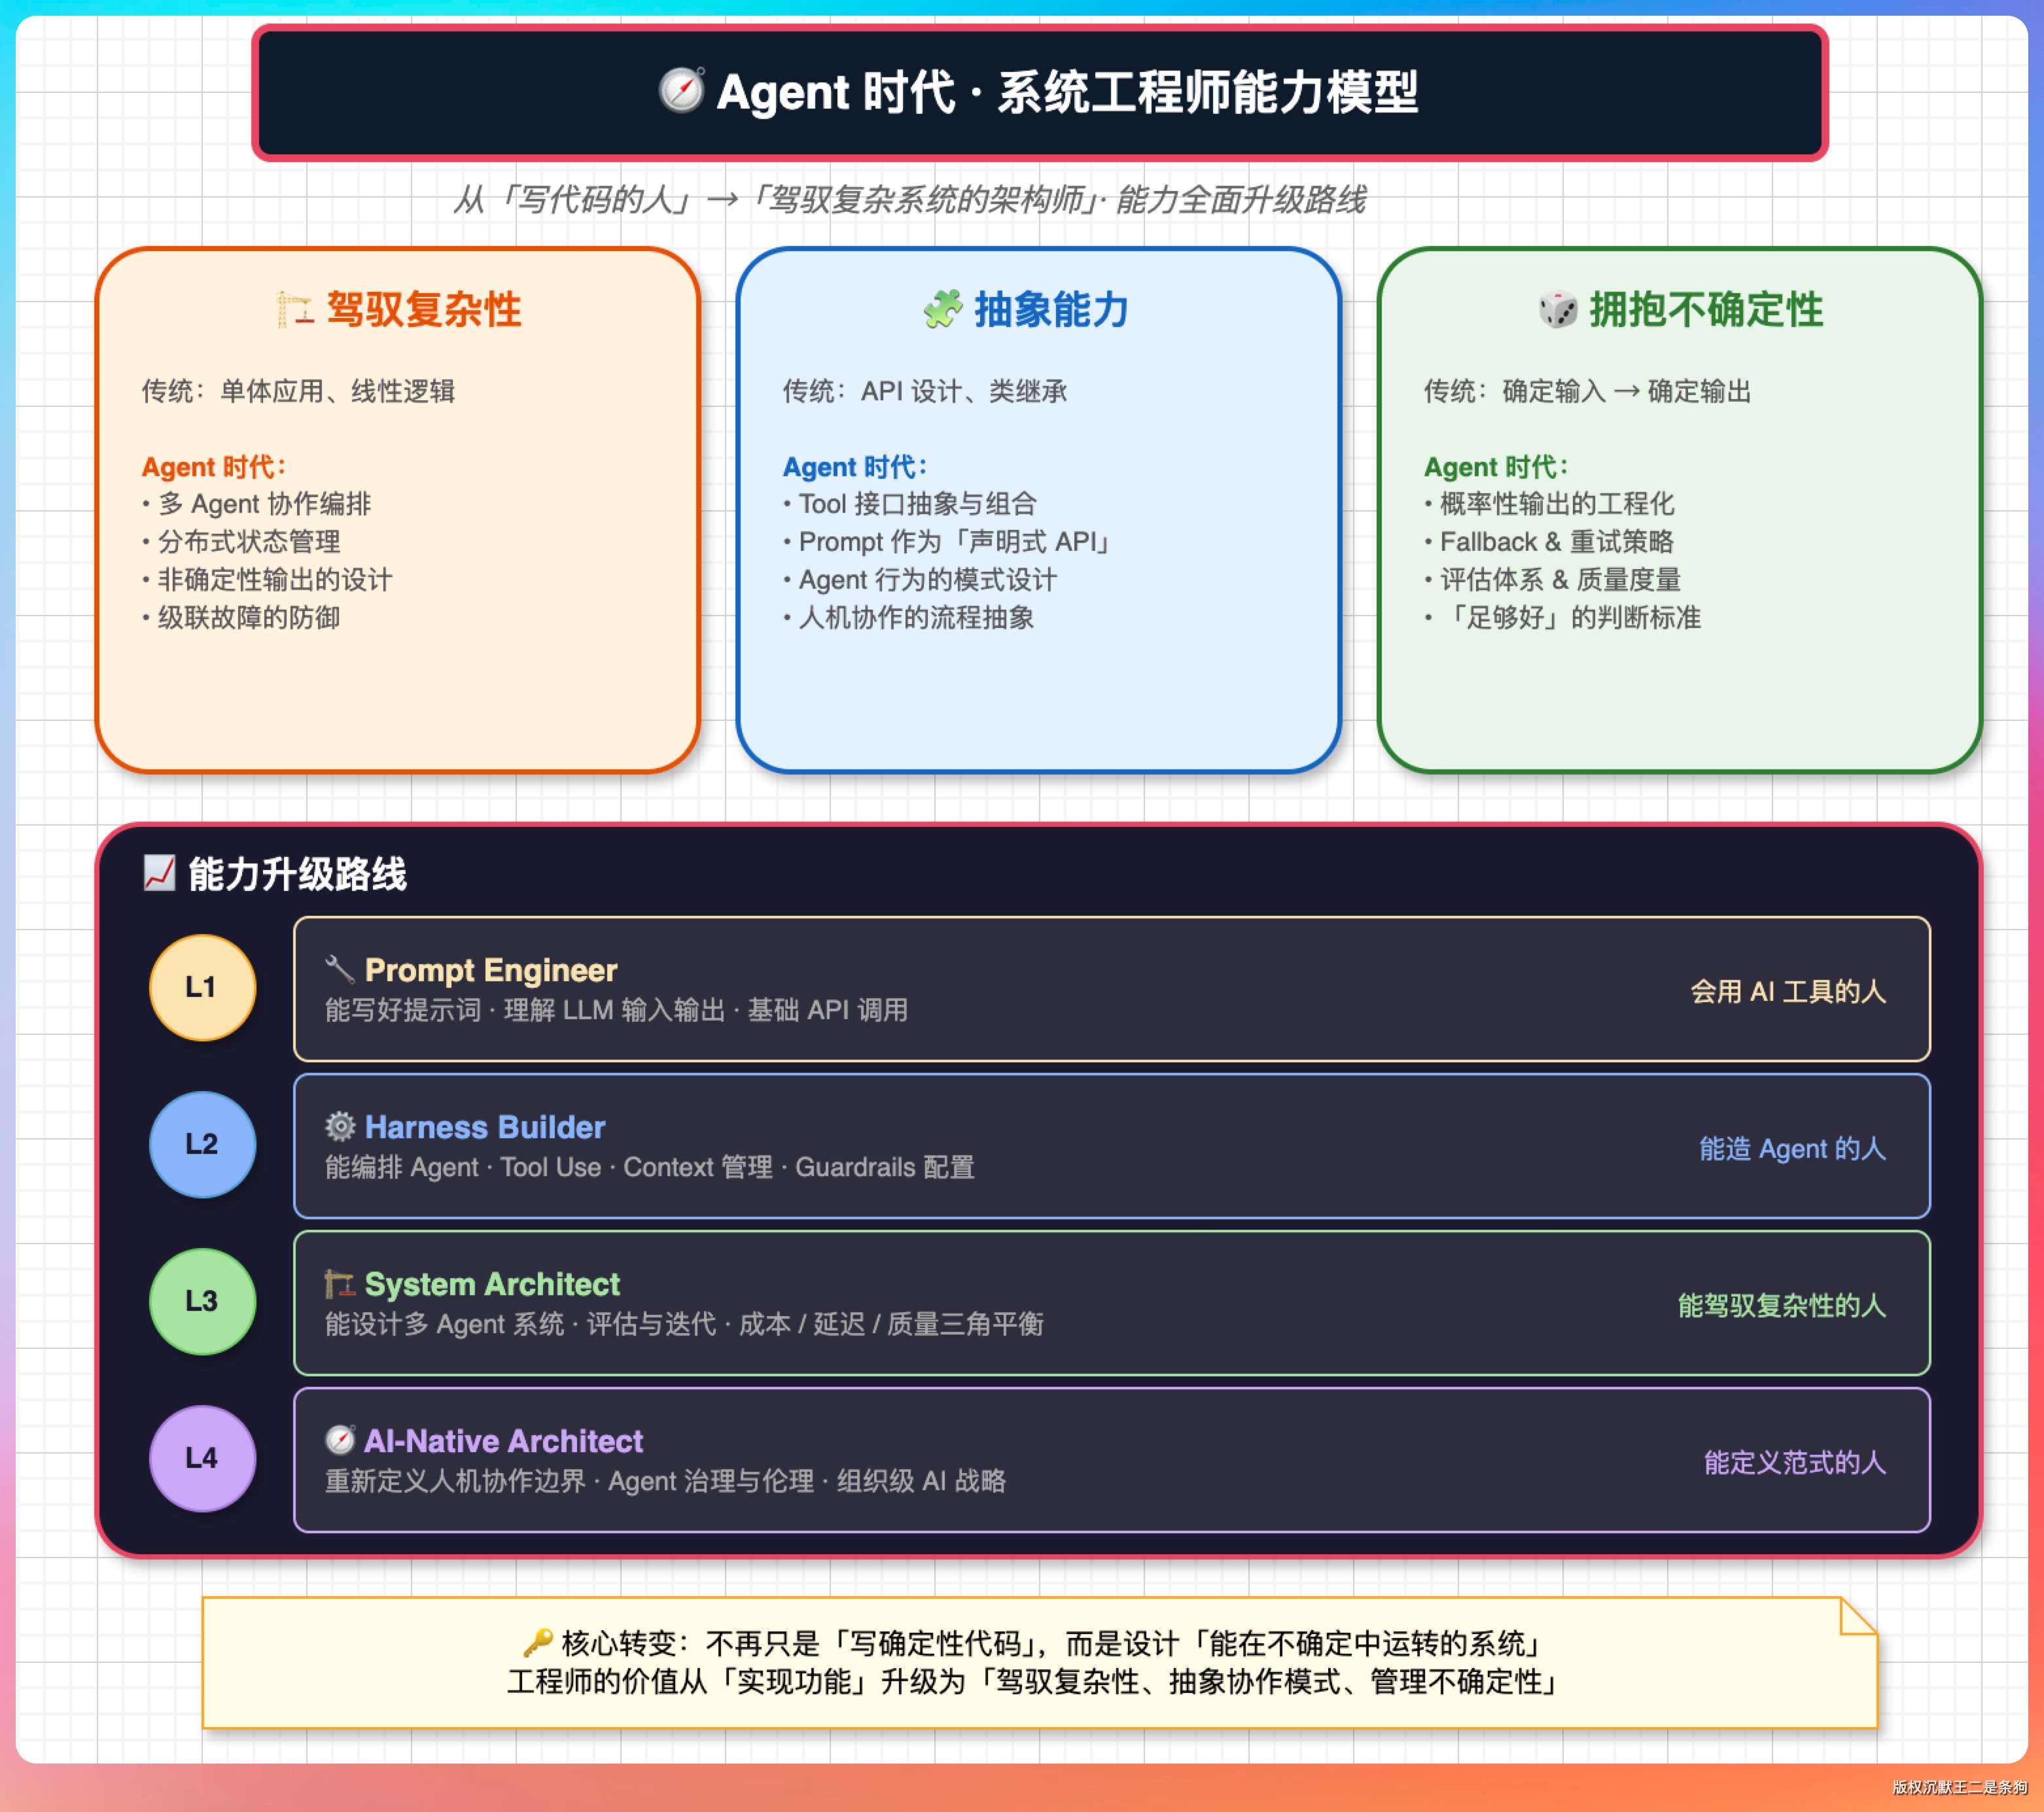Click the dice icon beside 拥抱不确定性
The height and width of the screenshot is (1812, 2044).
[x=1557, y=309]
